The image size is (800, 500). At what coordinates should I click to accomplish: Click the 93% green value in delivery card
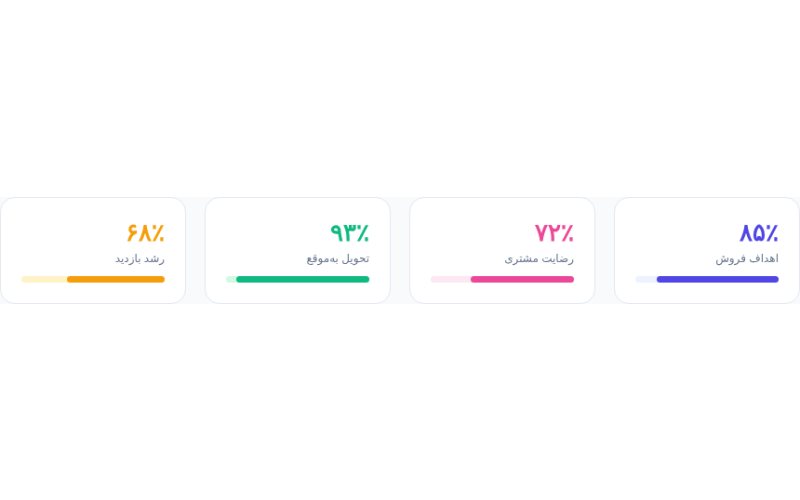coord(349,233)
